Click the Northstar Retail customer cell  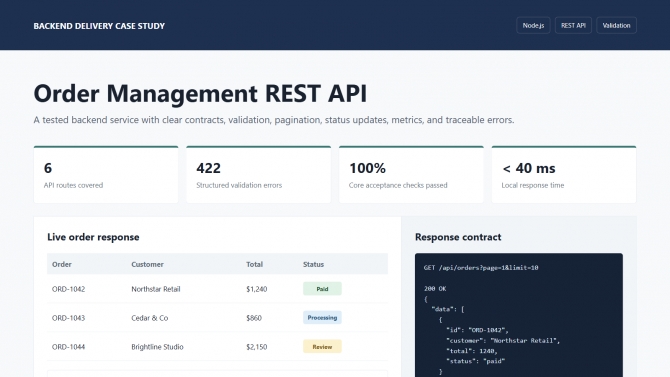[x=156, y=289]
